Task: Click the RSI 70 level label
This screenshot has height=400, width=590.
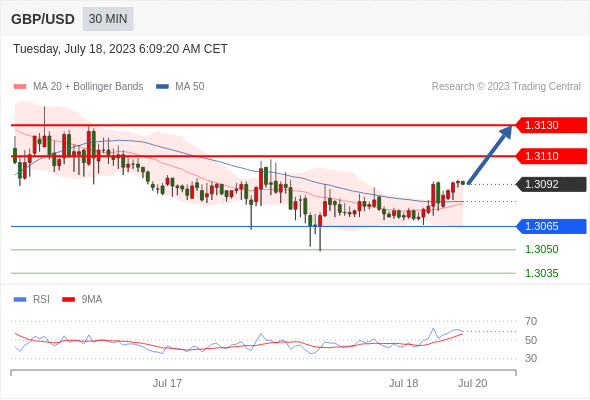Action: [x=531, y=321]
